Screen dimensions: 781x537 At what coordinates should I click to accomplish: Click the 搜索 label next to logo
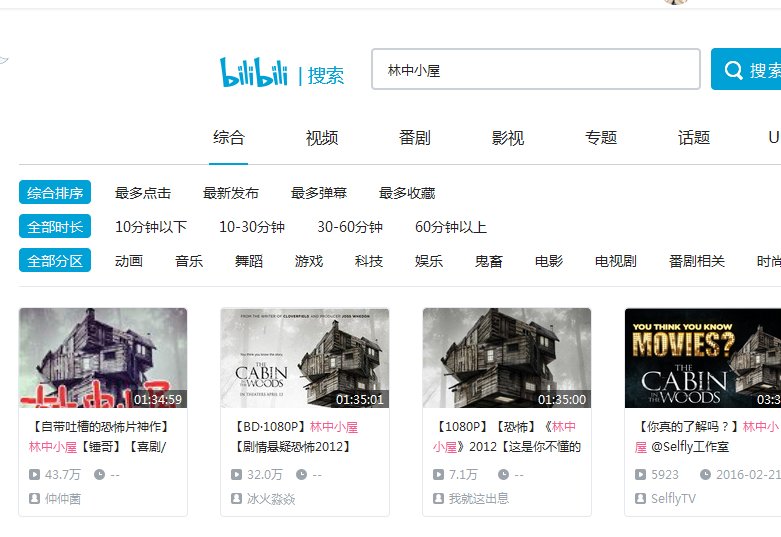[326, 76]
